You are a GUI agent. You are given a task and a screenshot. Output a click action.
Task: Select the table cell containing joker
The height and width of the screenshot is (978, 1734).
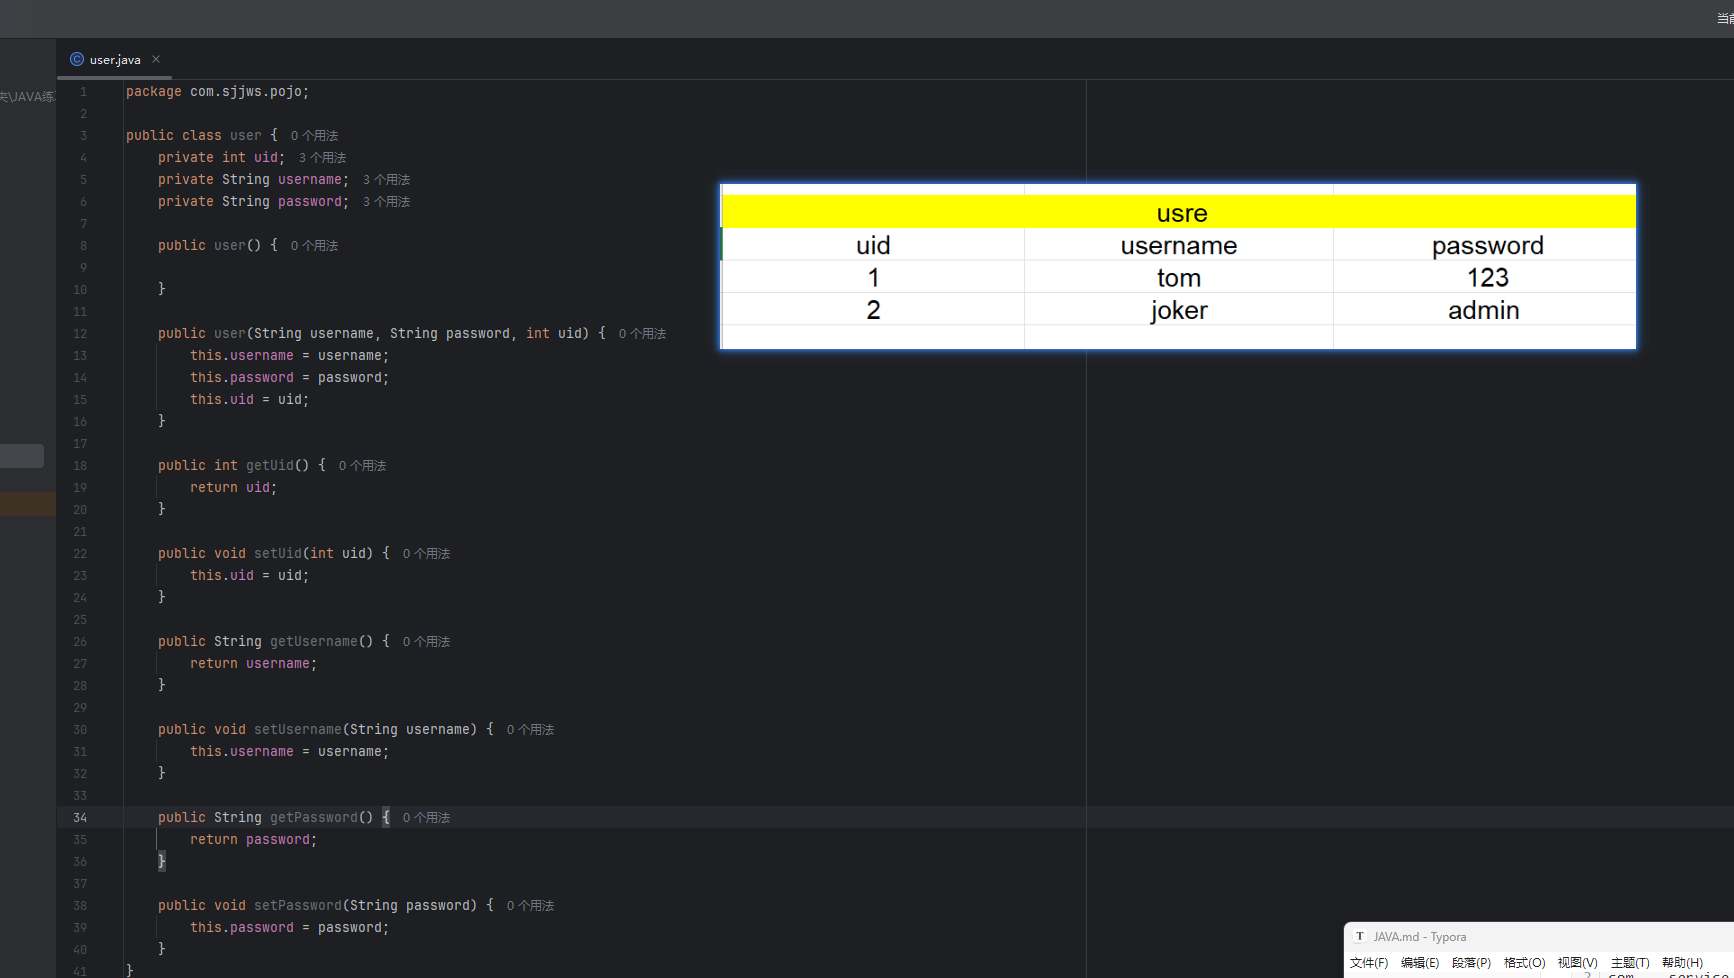(x=1178, y=310)
